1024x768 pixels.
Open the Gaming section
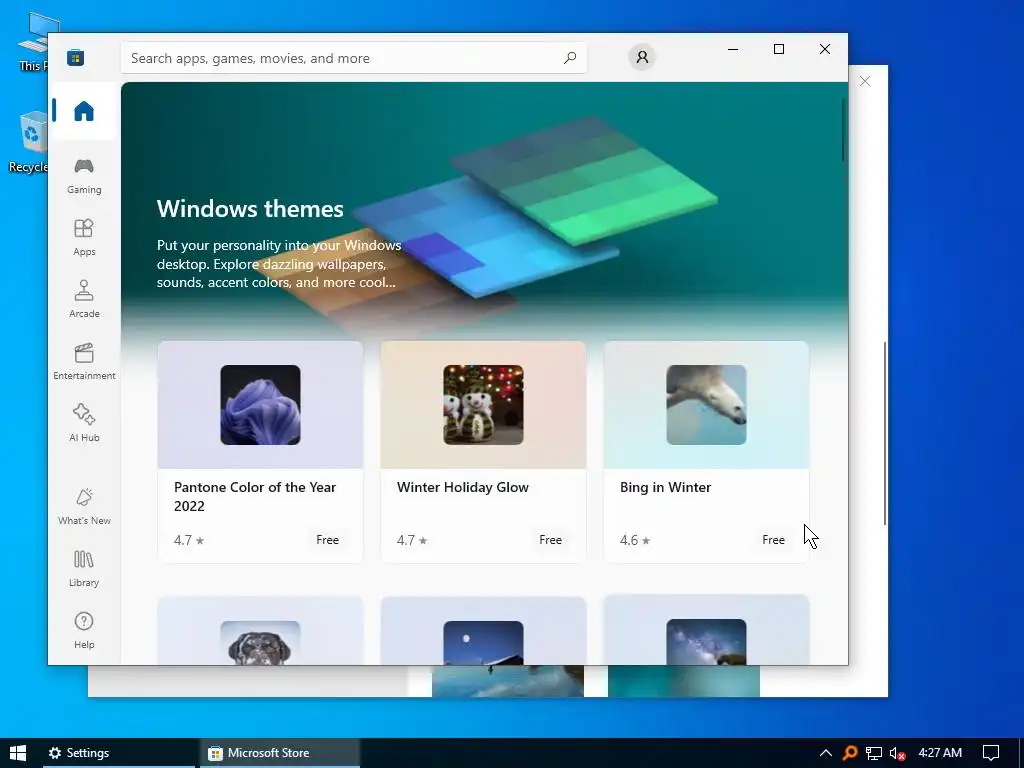click(84, 176)
